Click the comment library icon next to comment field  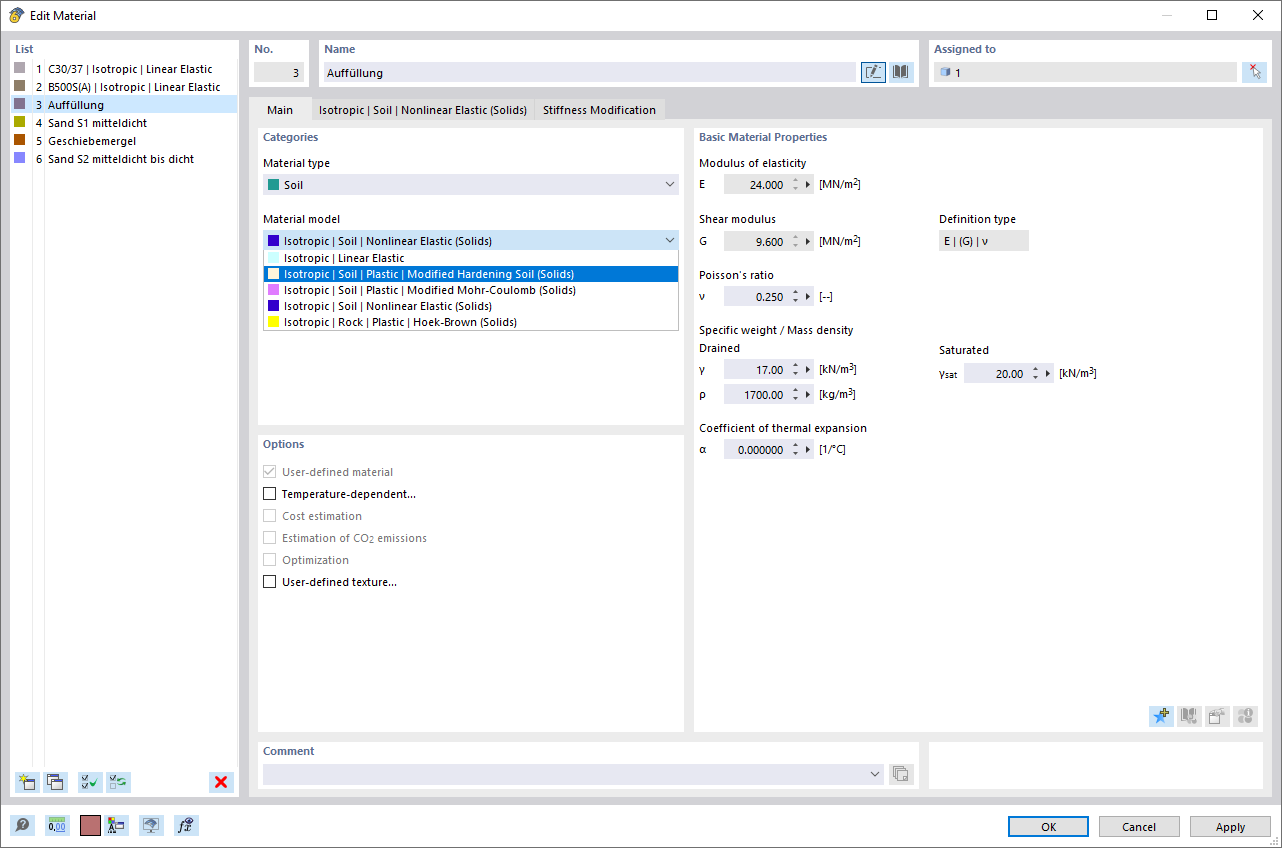click(901, 774)
